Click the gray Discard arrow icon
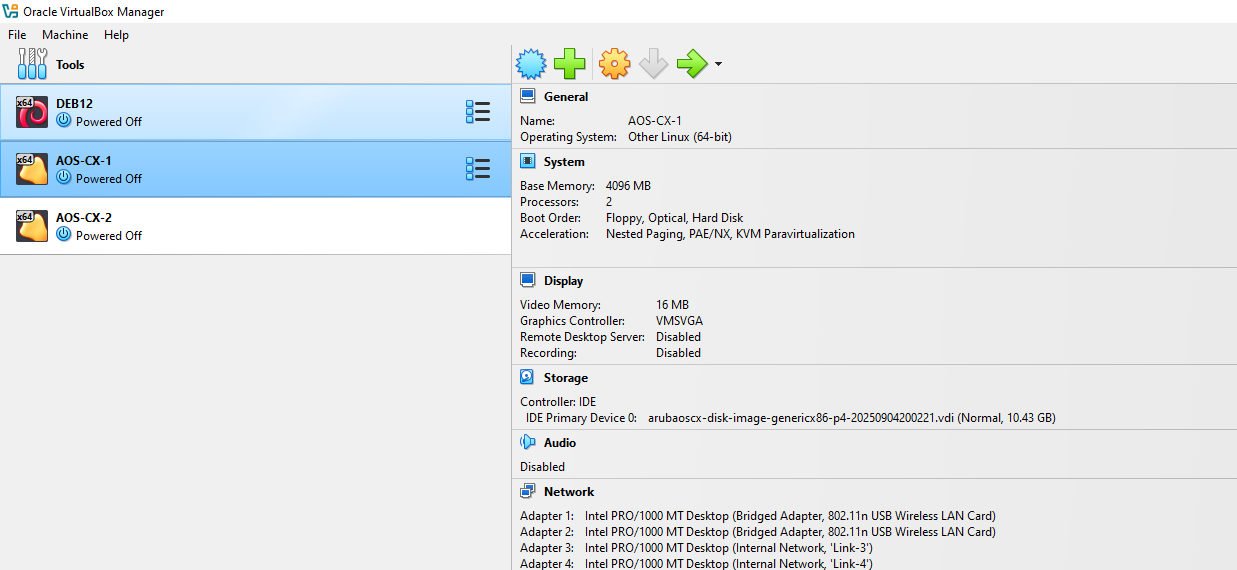The image size is (1237, 570). (653, 65)
